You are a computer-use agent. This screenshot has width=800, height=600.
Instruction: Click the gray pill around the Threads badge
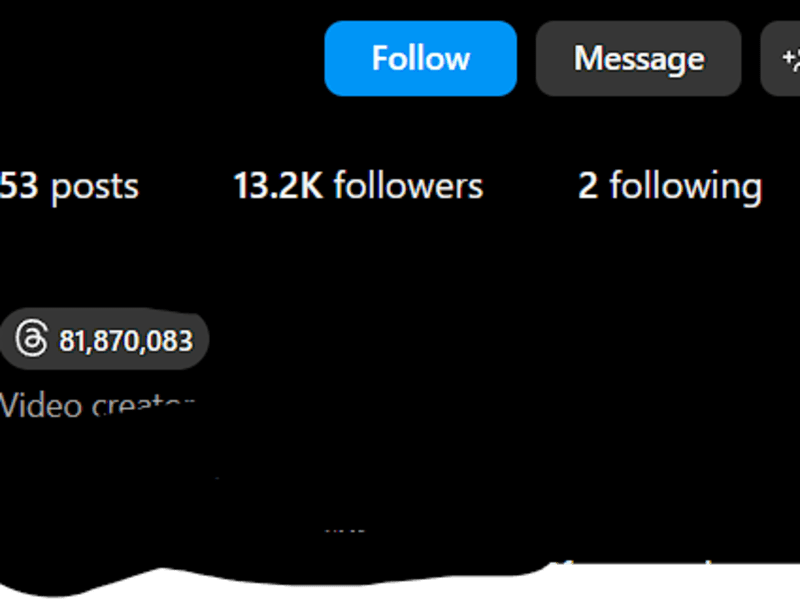(104, 339)
